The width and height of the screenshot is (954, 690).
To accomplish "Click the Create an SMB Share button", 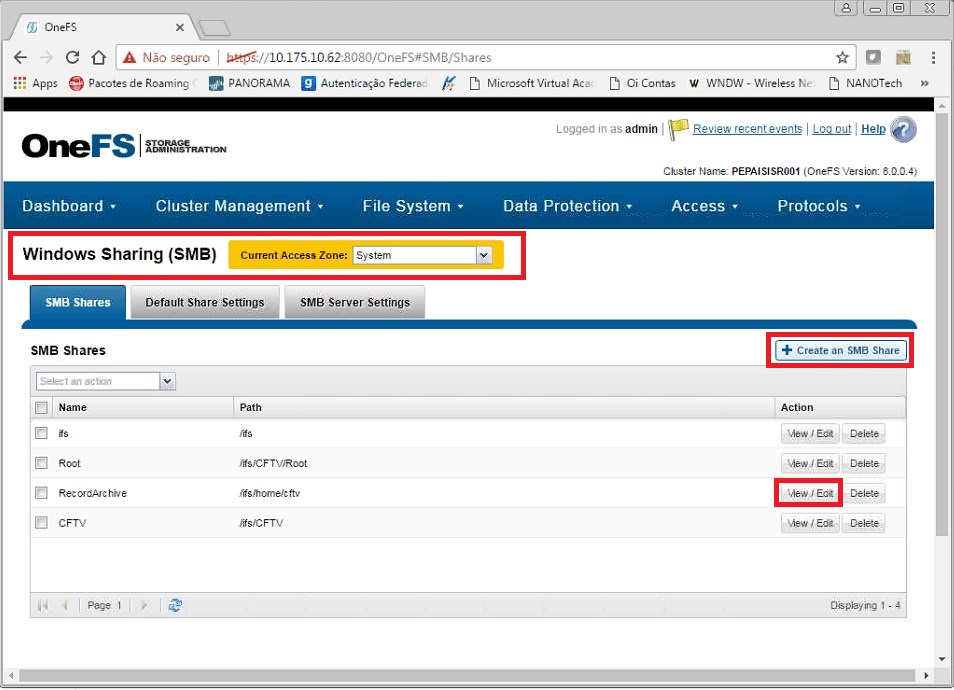I will tap(841, 350).
